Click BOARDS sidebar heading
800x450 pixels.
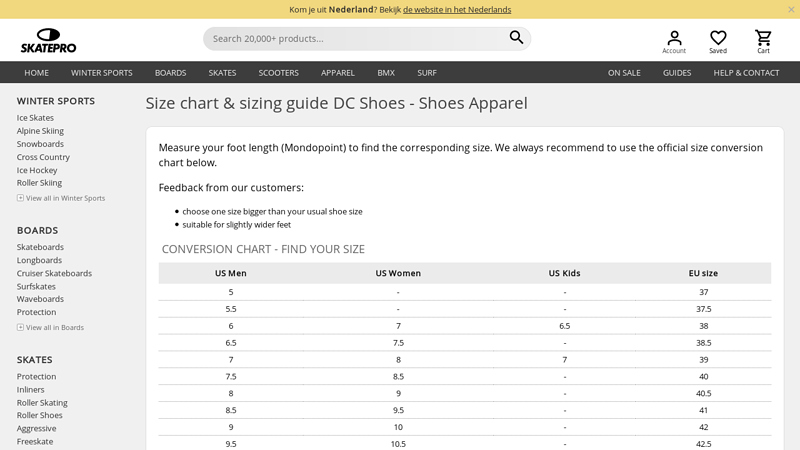tap(37, 231)
